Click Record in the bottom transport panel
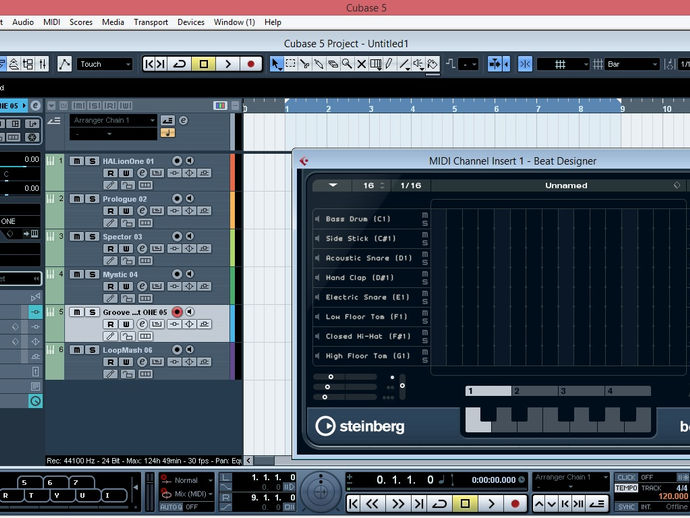The image size is (690, 518). click(514, 503)
